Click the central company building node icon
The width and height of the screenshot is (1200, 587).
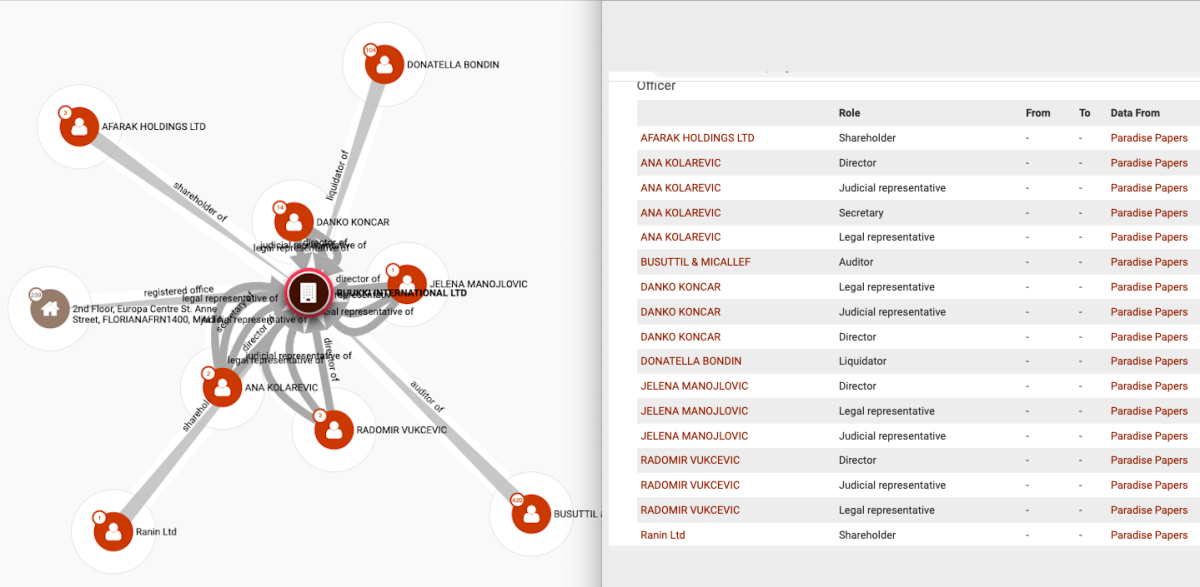click(x=308, y=292)
